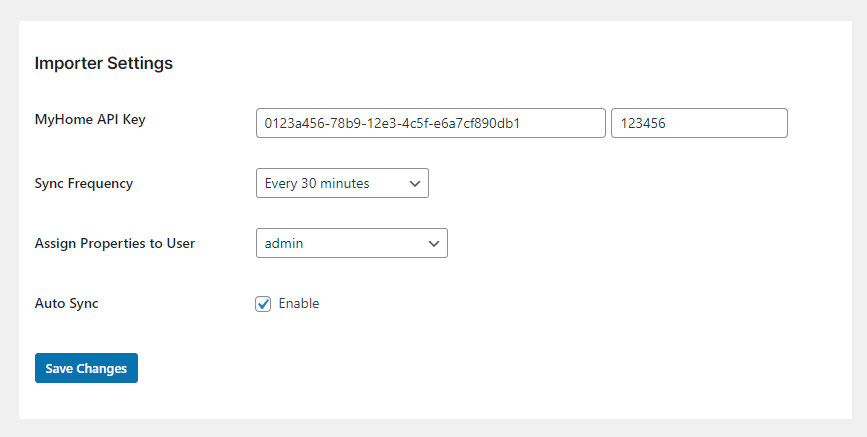The width and height of the screenshot is (867, 437).
Task: Focus the field containing 123456
Action: click(698, 123)
